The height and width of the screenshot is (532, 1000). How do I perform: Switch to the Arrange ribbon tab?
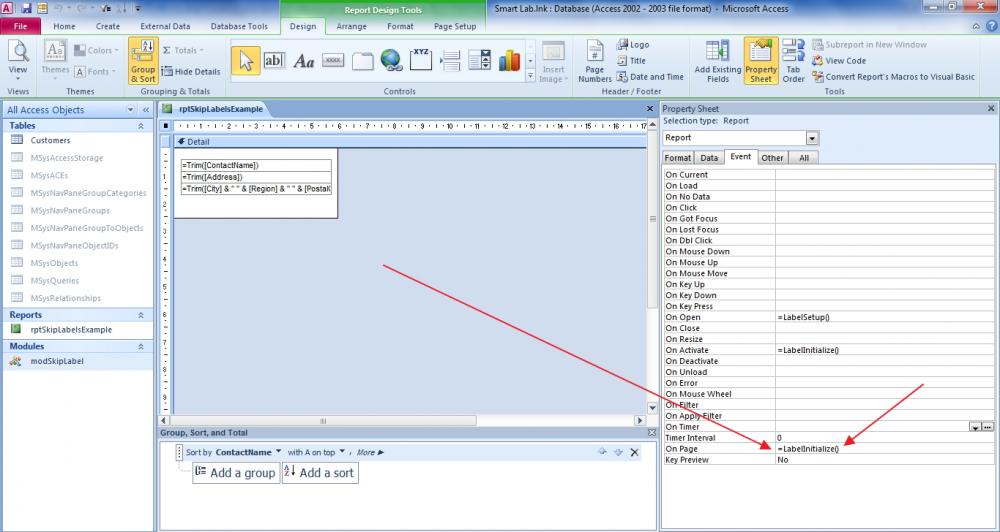coord(351,26)
